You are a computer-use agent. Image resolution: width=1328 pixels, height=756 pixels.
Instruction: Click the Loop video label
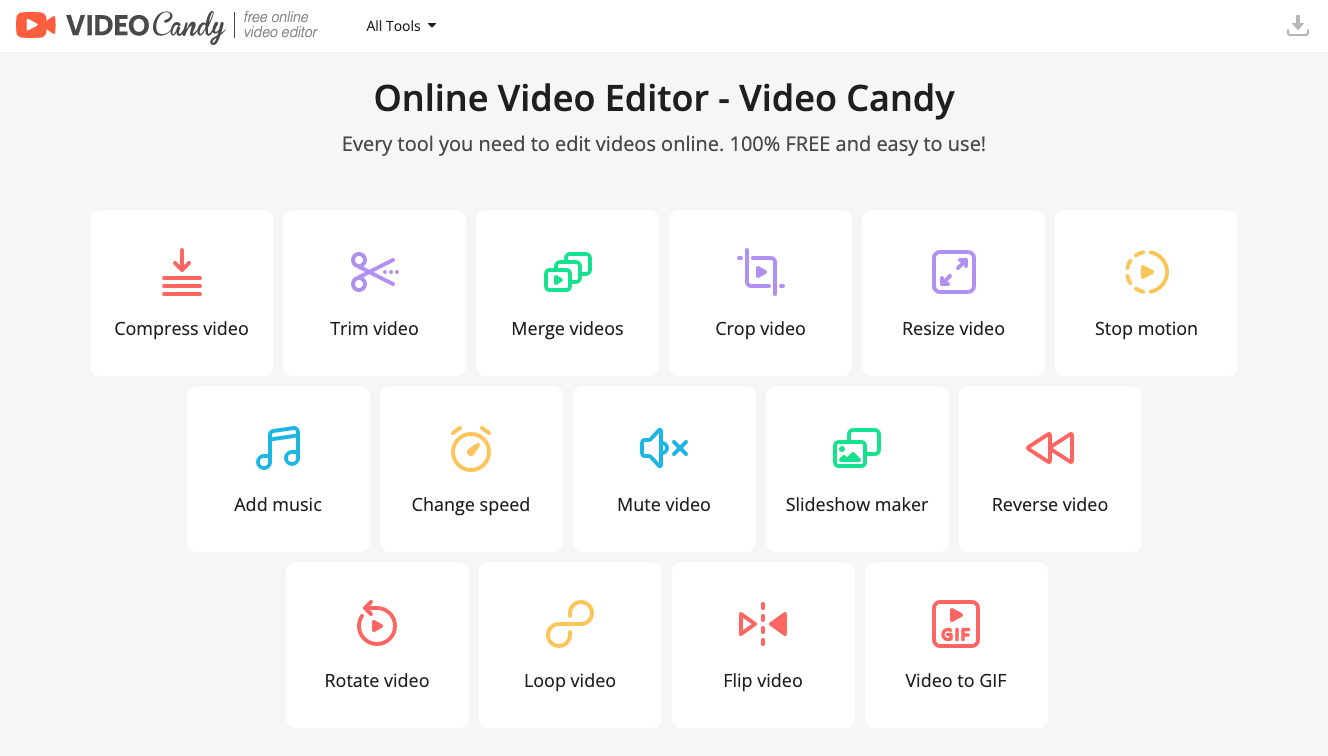coord(570,681)
